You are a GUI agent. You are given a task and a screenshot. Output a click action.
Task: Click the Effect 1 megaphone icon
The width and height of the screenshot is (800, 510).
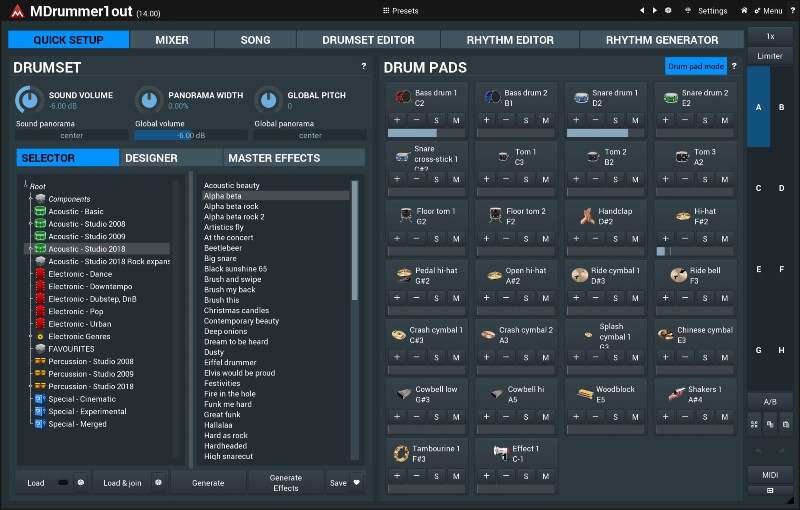[x=501, y=452]
